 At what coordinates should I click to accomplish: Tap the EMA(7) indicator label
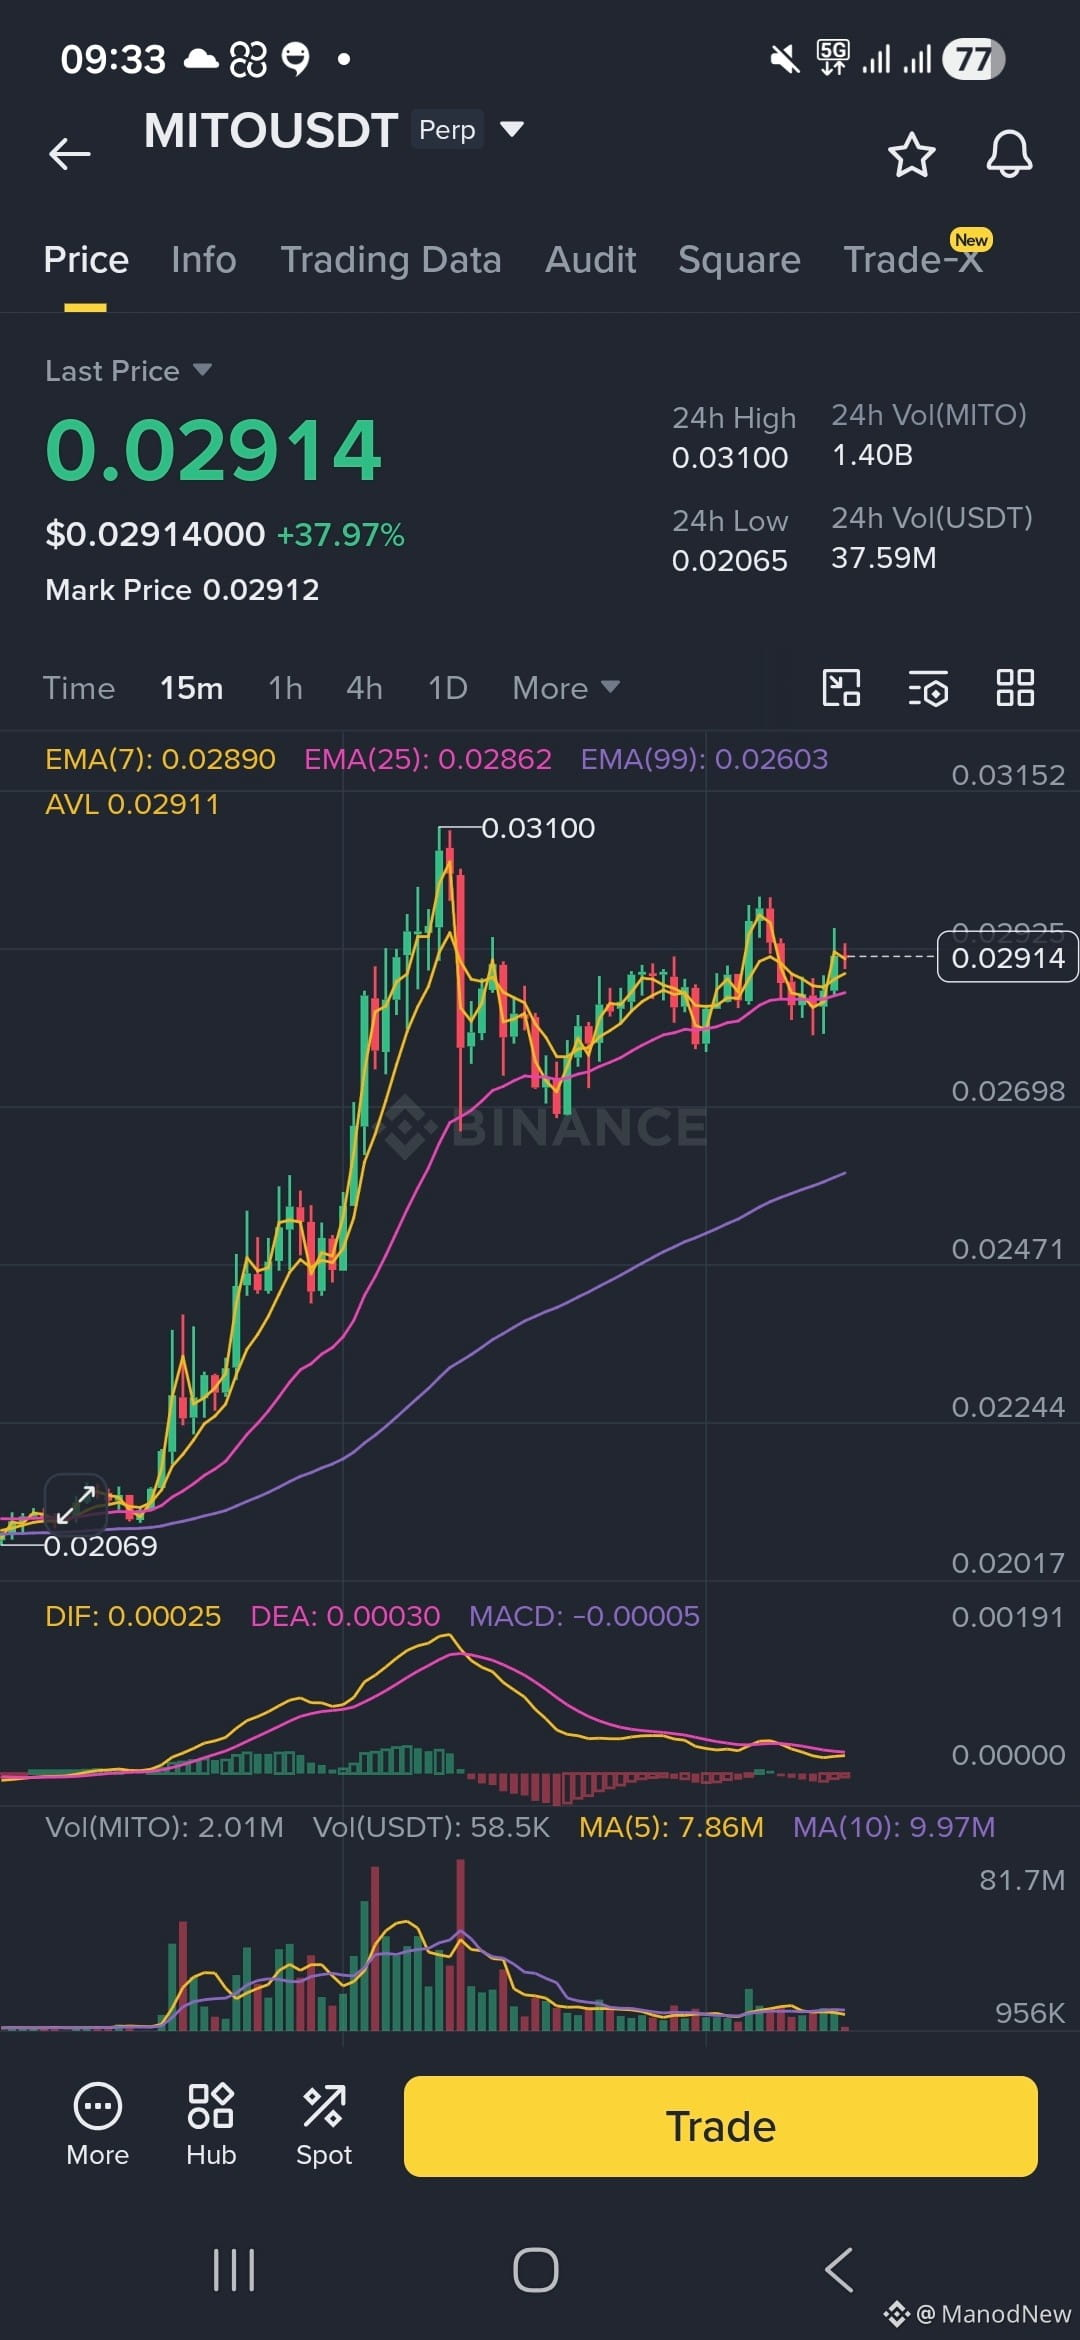[160, 759]
